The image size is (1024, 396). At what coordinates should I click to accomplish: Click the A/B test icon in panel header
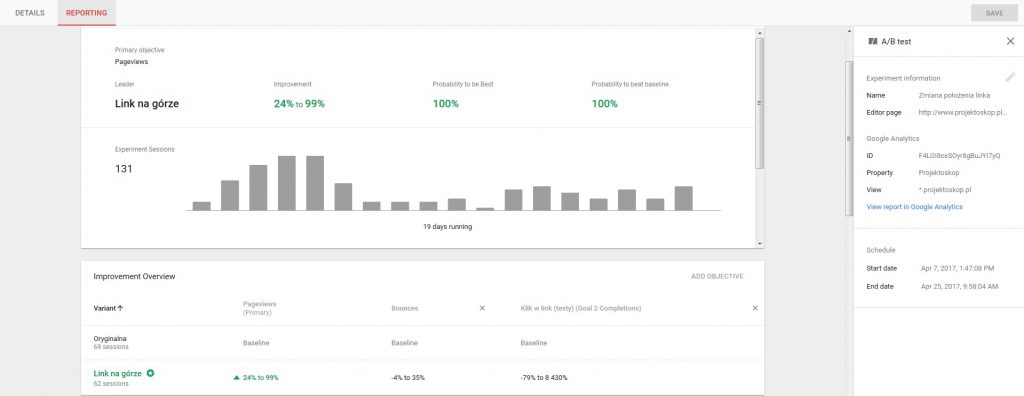[x=872, y=41]
